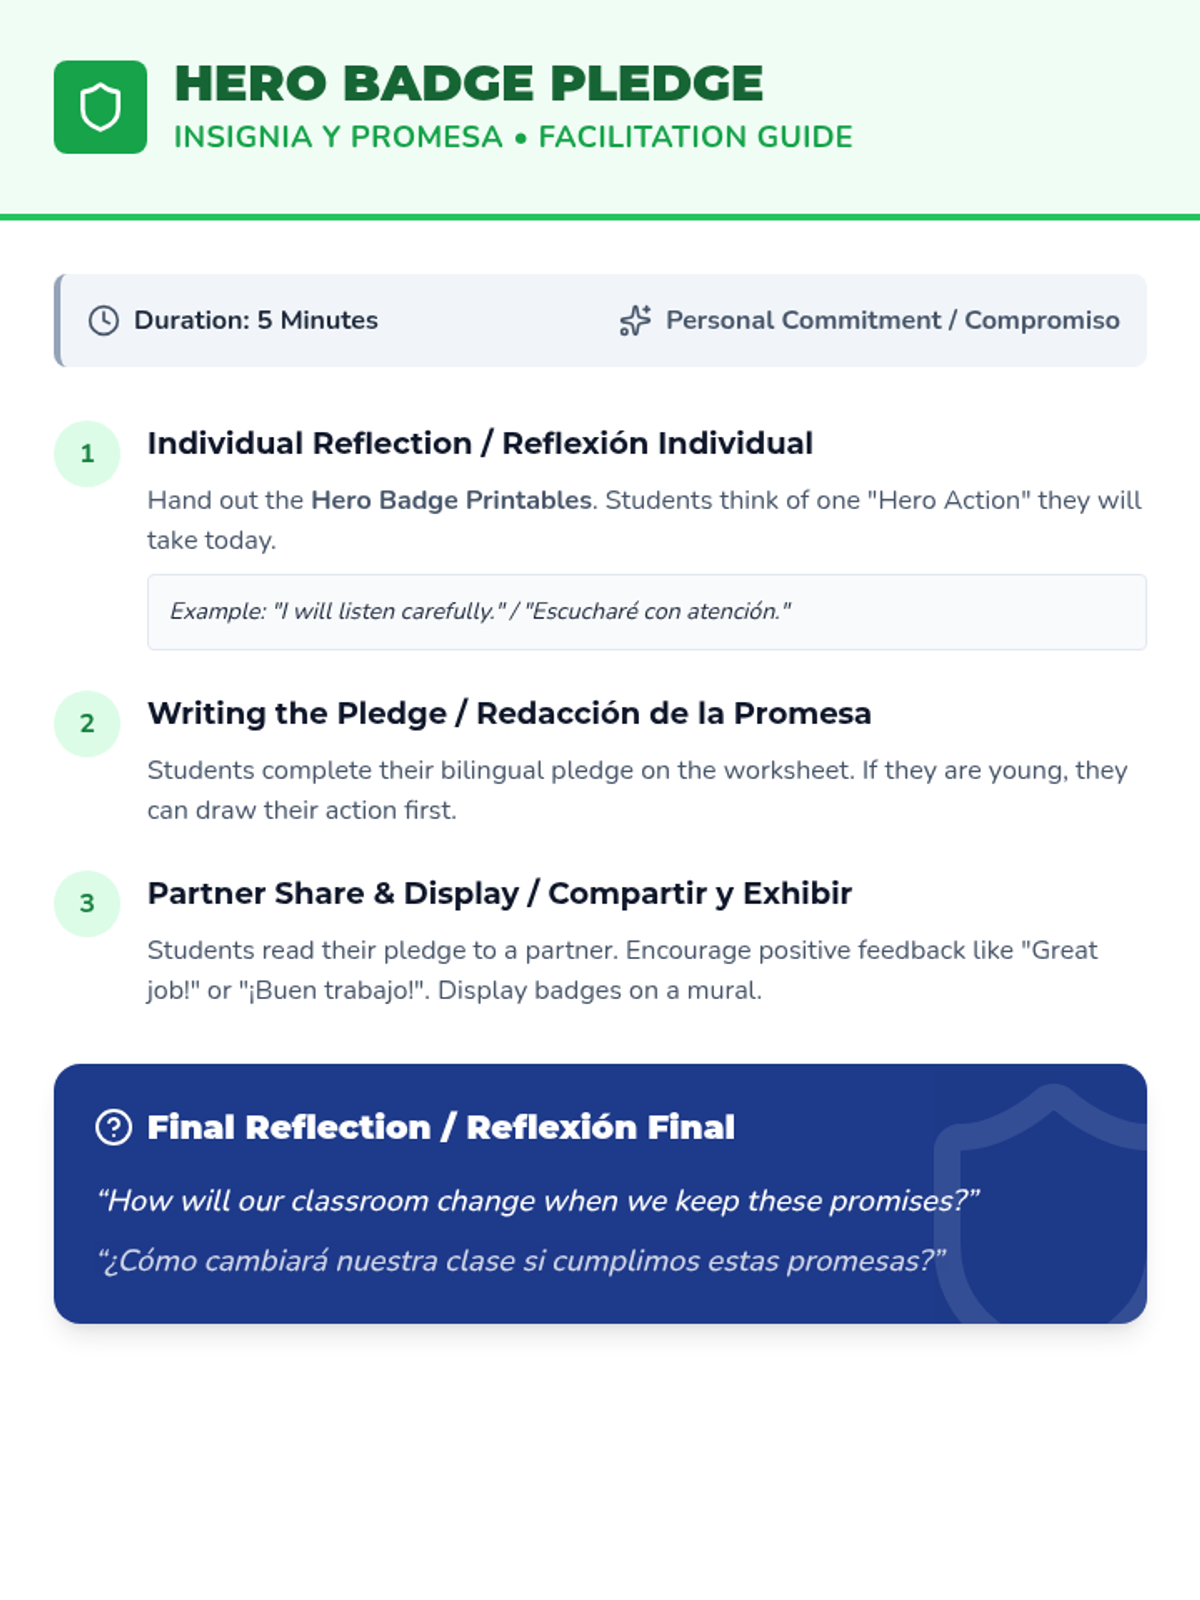Click the step 2 number circle
Screen dimensions: 1200x1600
[x=87, y=724]
